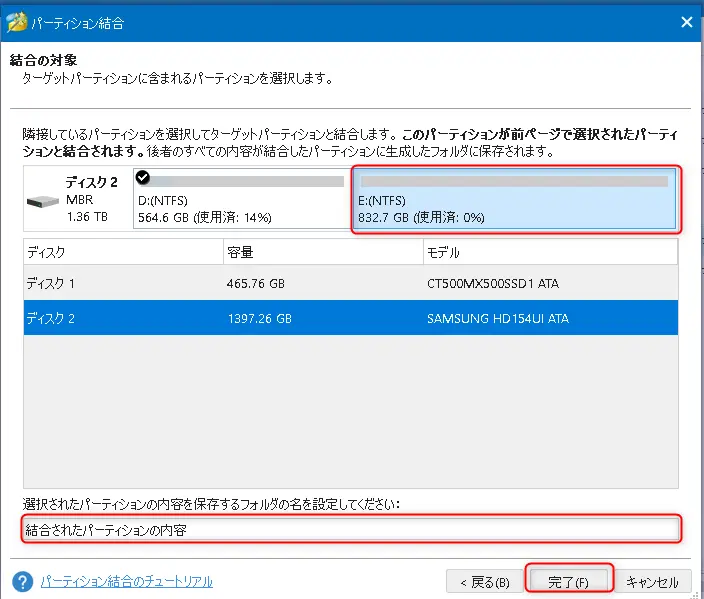Click the SAMSUNG HD154UI ATA model cell

coord(497,319)
